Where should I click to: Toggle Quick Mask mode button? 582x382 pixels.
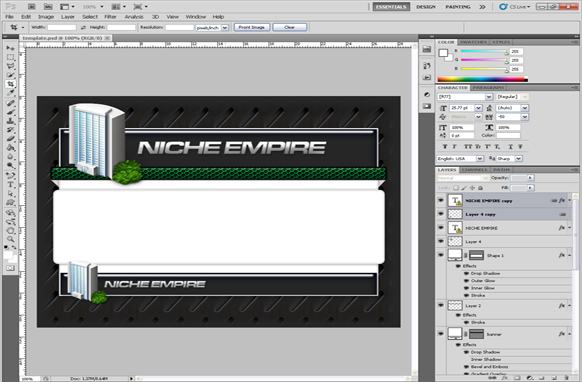(10, 268)
